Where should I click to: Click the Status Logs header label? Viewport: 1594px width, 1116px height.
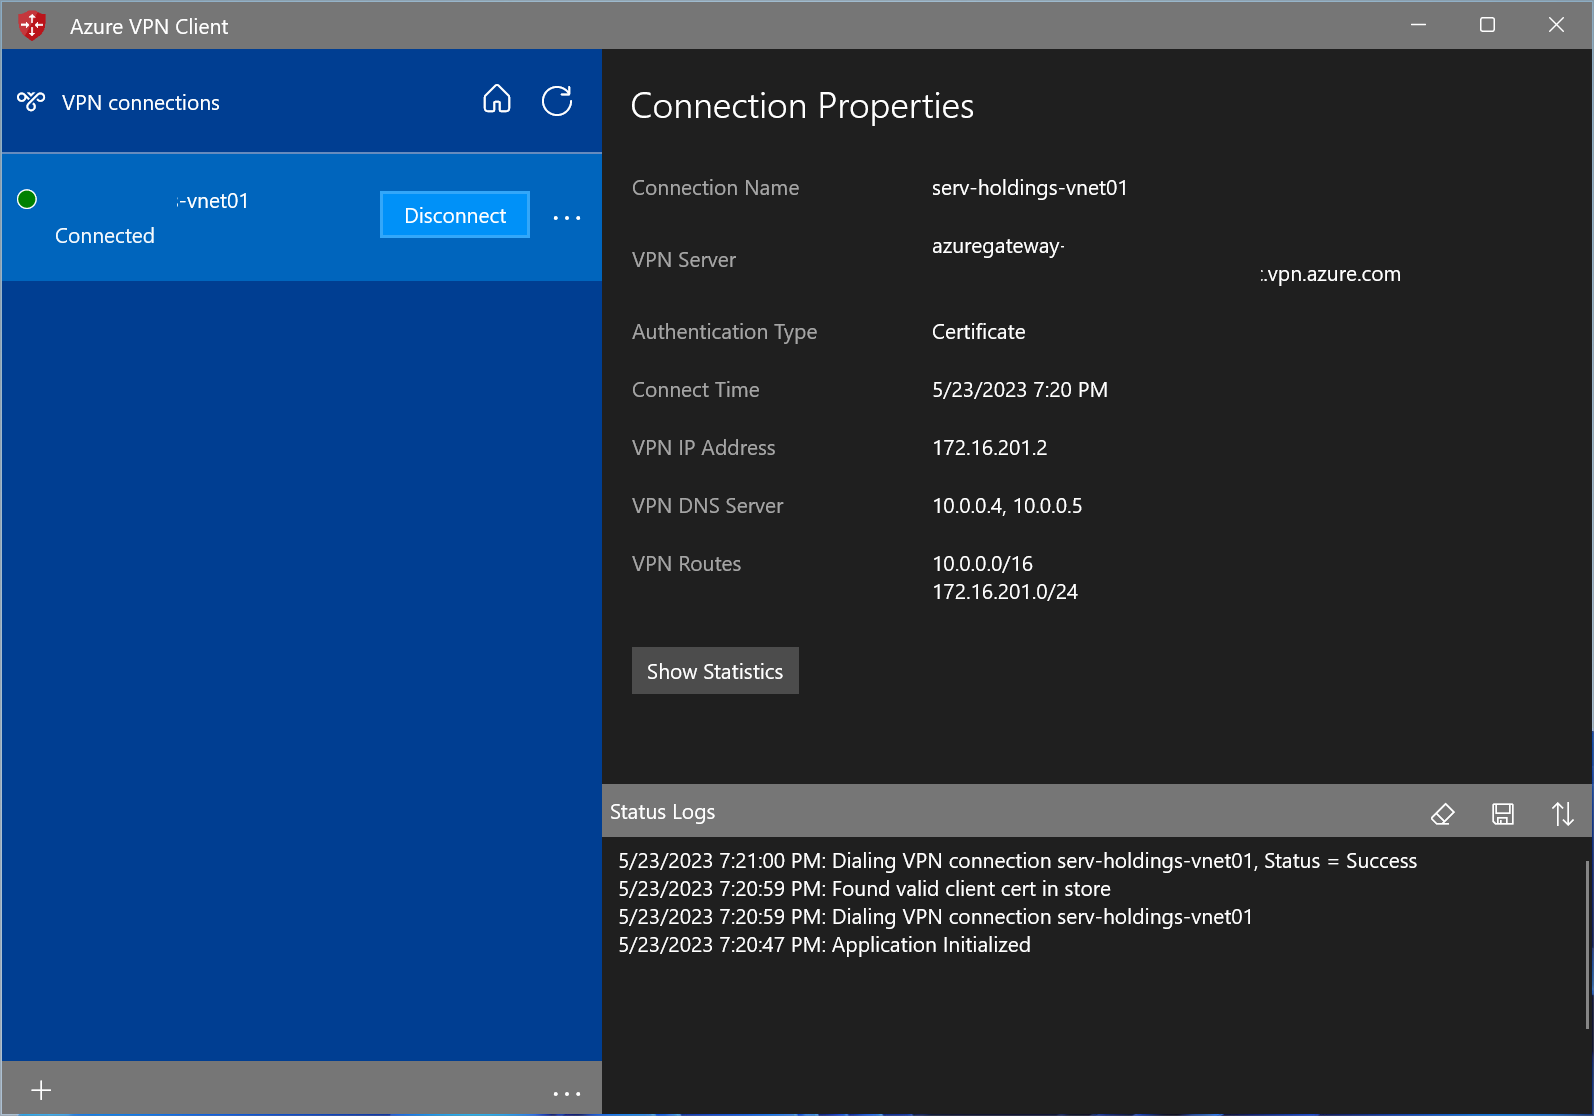click(663, 812)
